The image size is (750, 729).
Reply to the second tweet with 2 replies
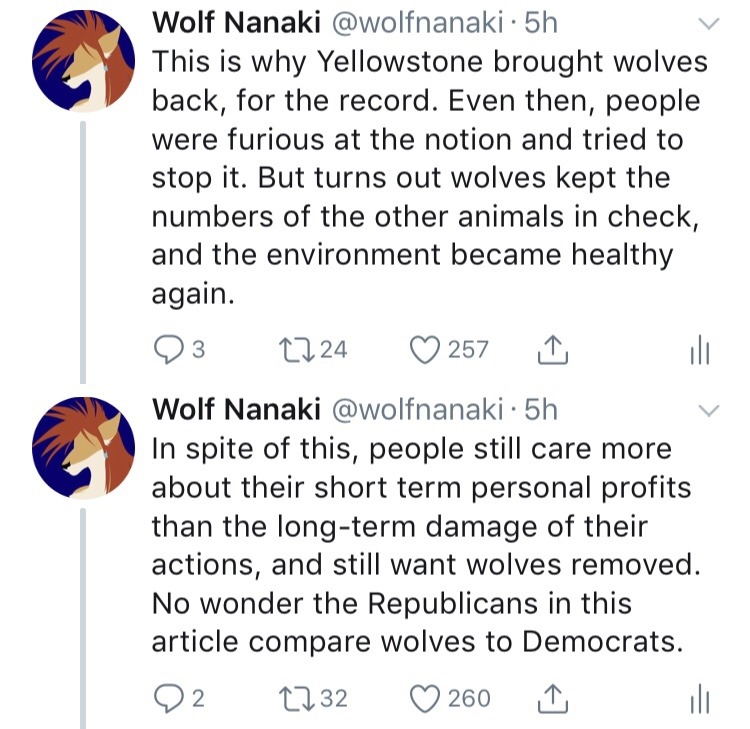[165, 698]
